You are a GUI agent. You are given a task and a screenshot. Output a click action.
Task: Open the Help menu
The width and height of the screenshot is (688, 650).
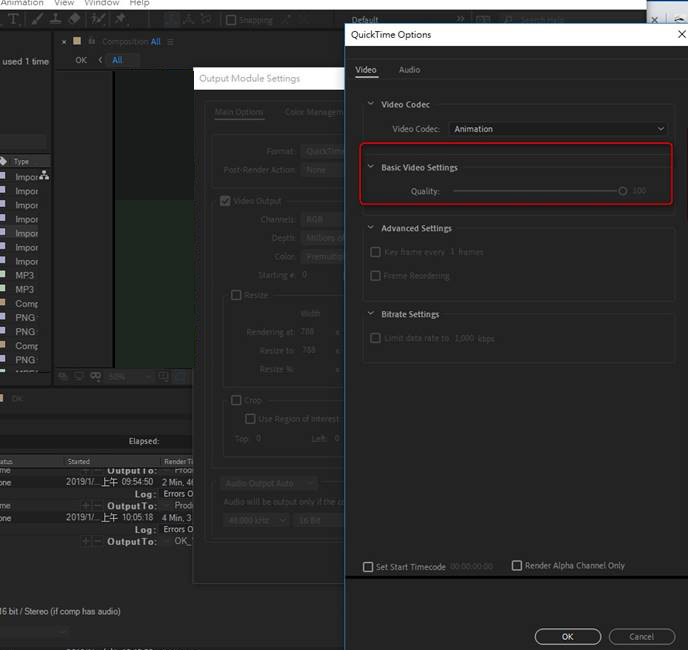140,3
